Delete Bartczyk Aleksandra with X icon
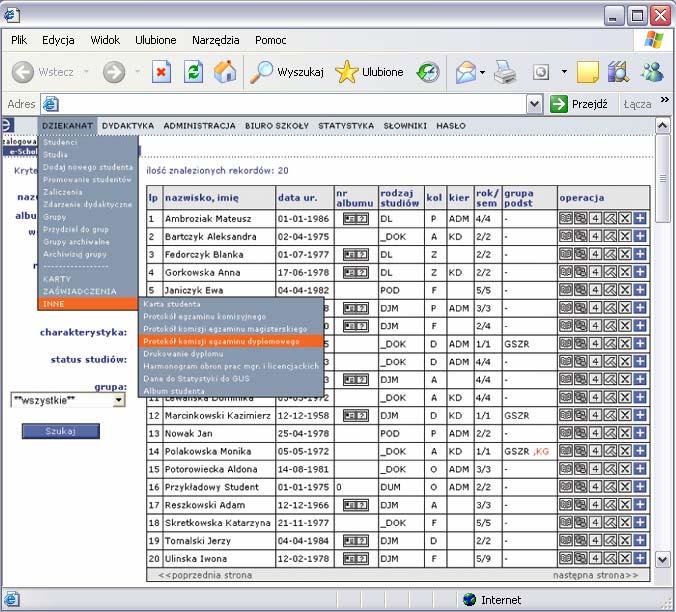The height and width of the screenshot is (612, 676). point(625,236)
